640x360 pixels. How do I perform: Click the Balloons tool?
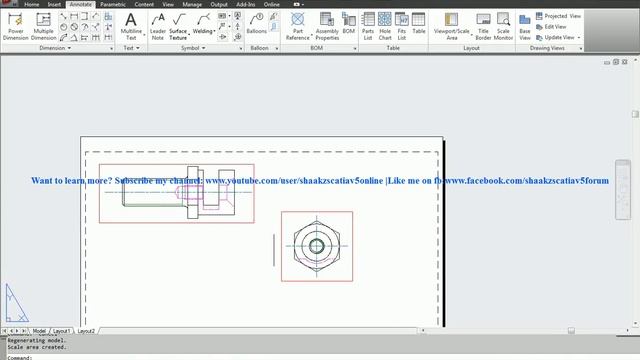click(256, 23)
